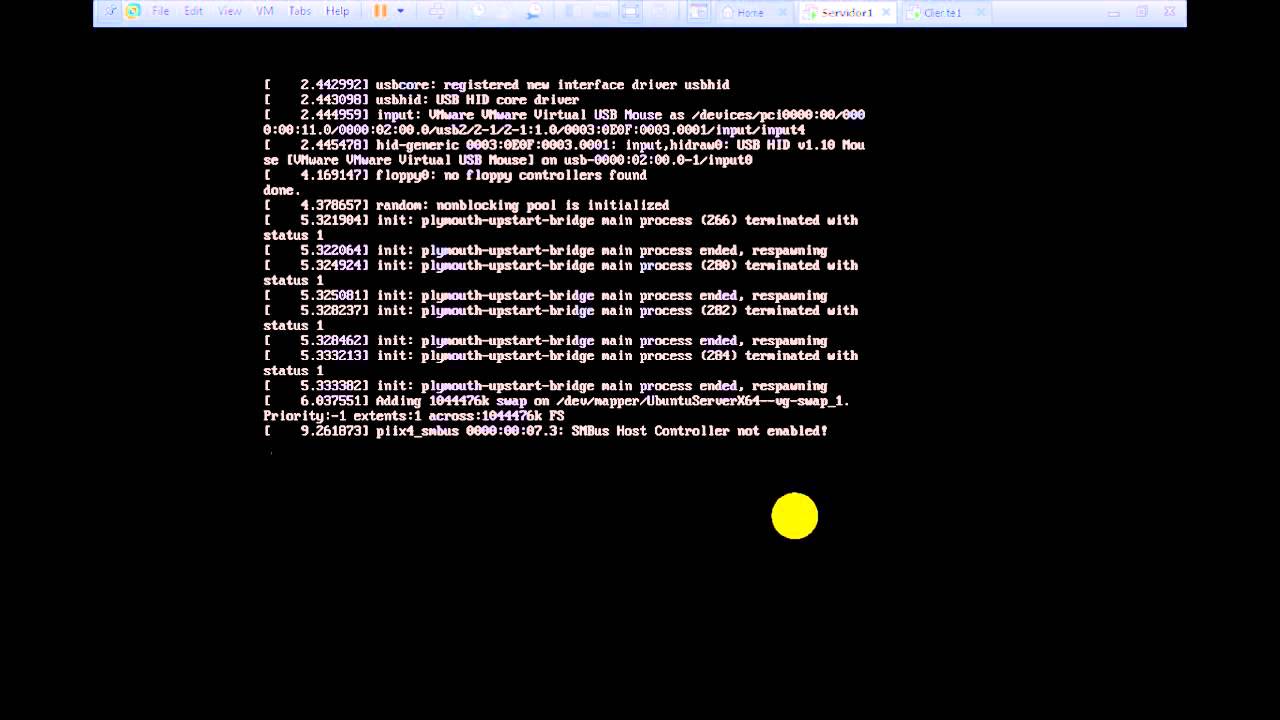Click the full screen view toolbar icon
The width and height of the screenshot is (1280, 720).
[x=630, y=12]
